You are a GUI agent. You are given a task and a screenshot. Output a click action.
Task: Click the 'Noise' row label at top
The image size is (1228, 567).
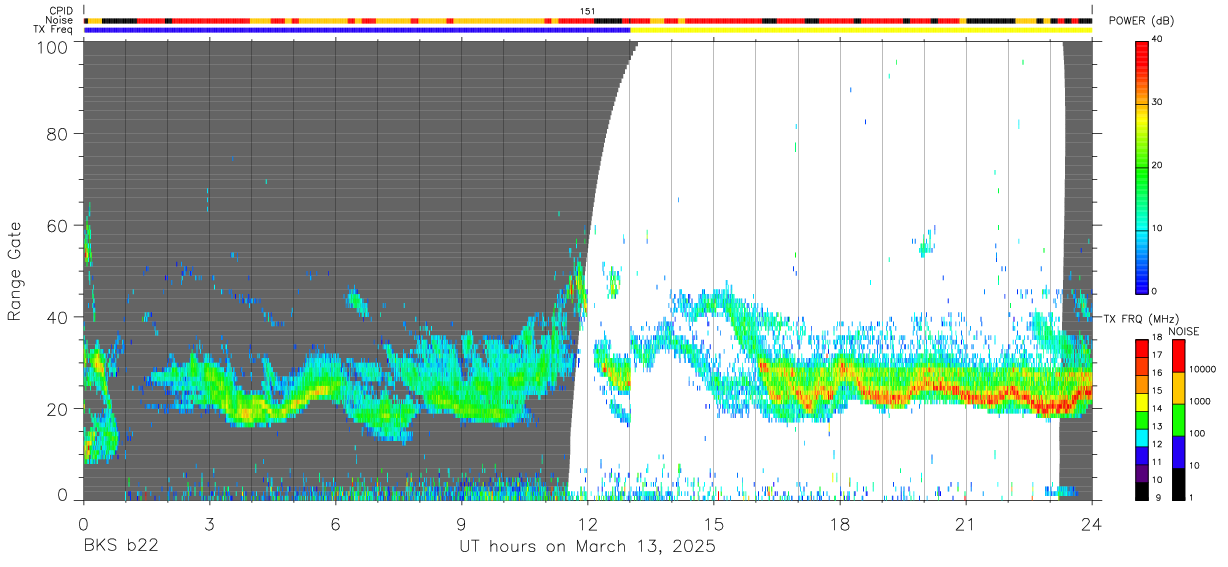click(x=61, y=20)
